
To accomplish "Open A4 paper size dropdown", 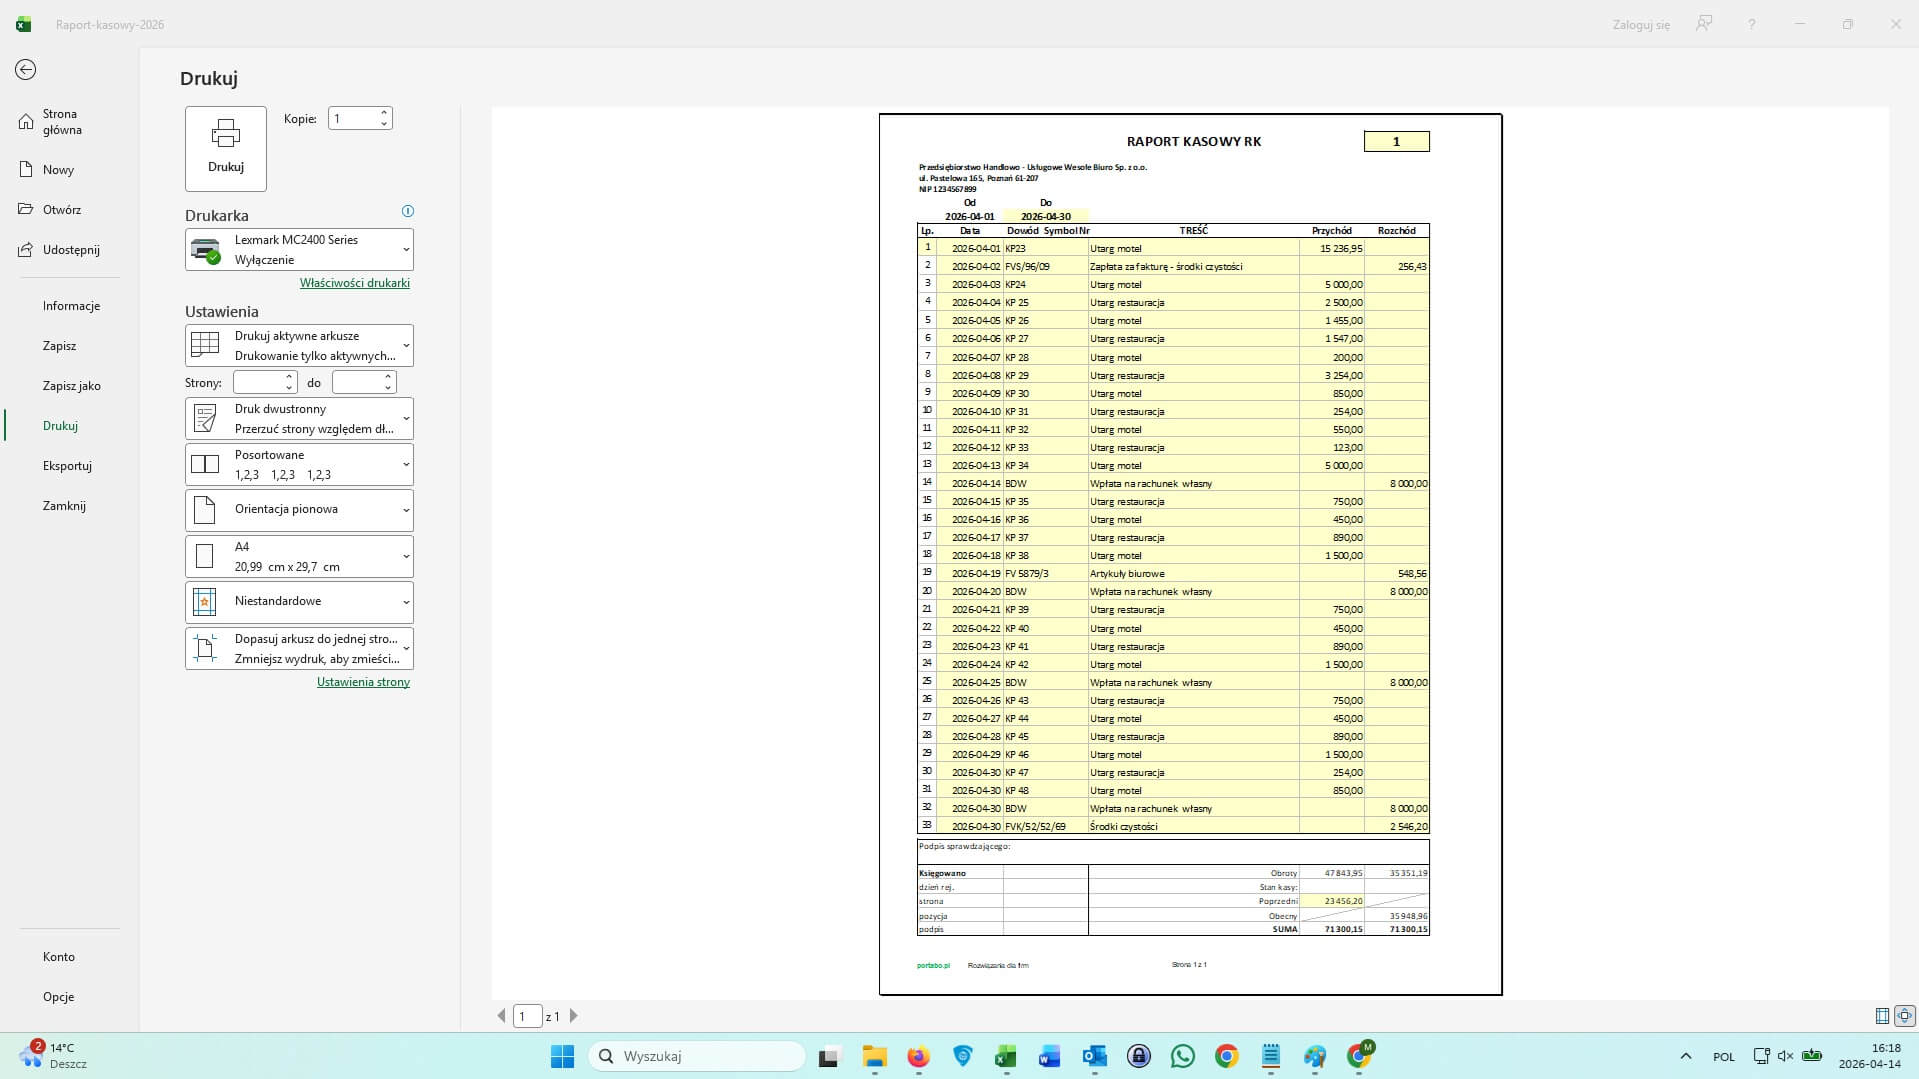I will click(x=299, y=556).
